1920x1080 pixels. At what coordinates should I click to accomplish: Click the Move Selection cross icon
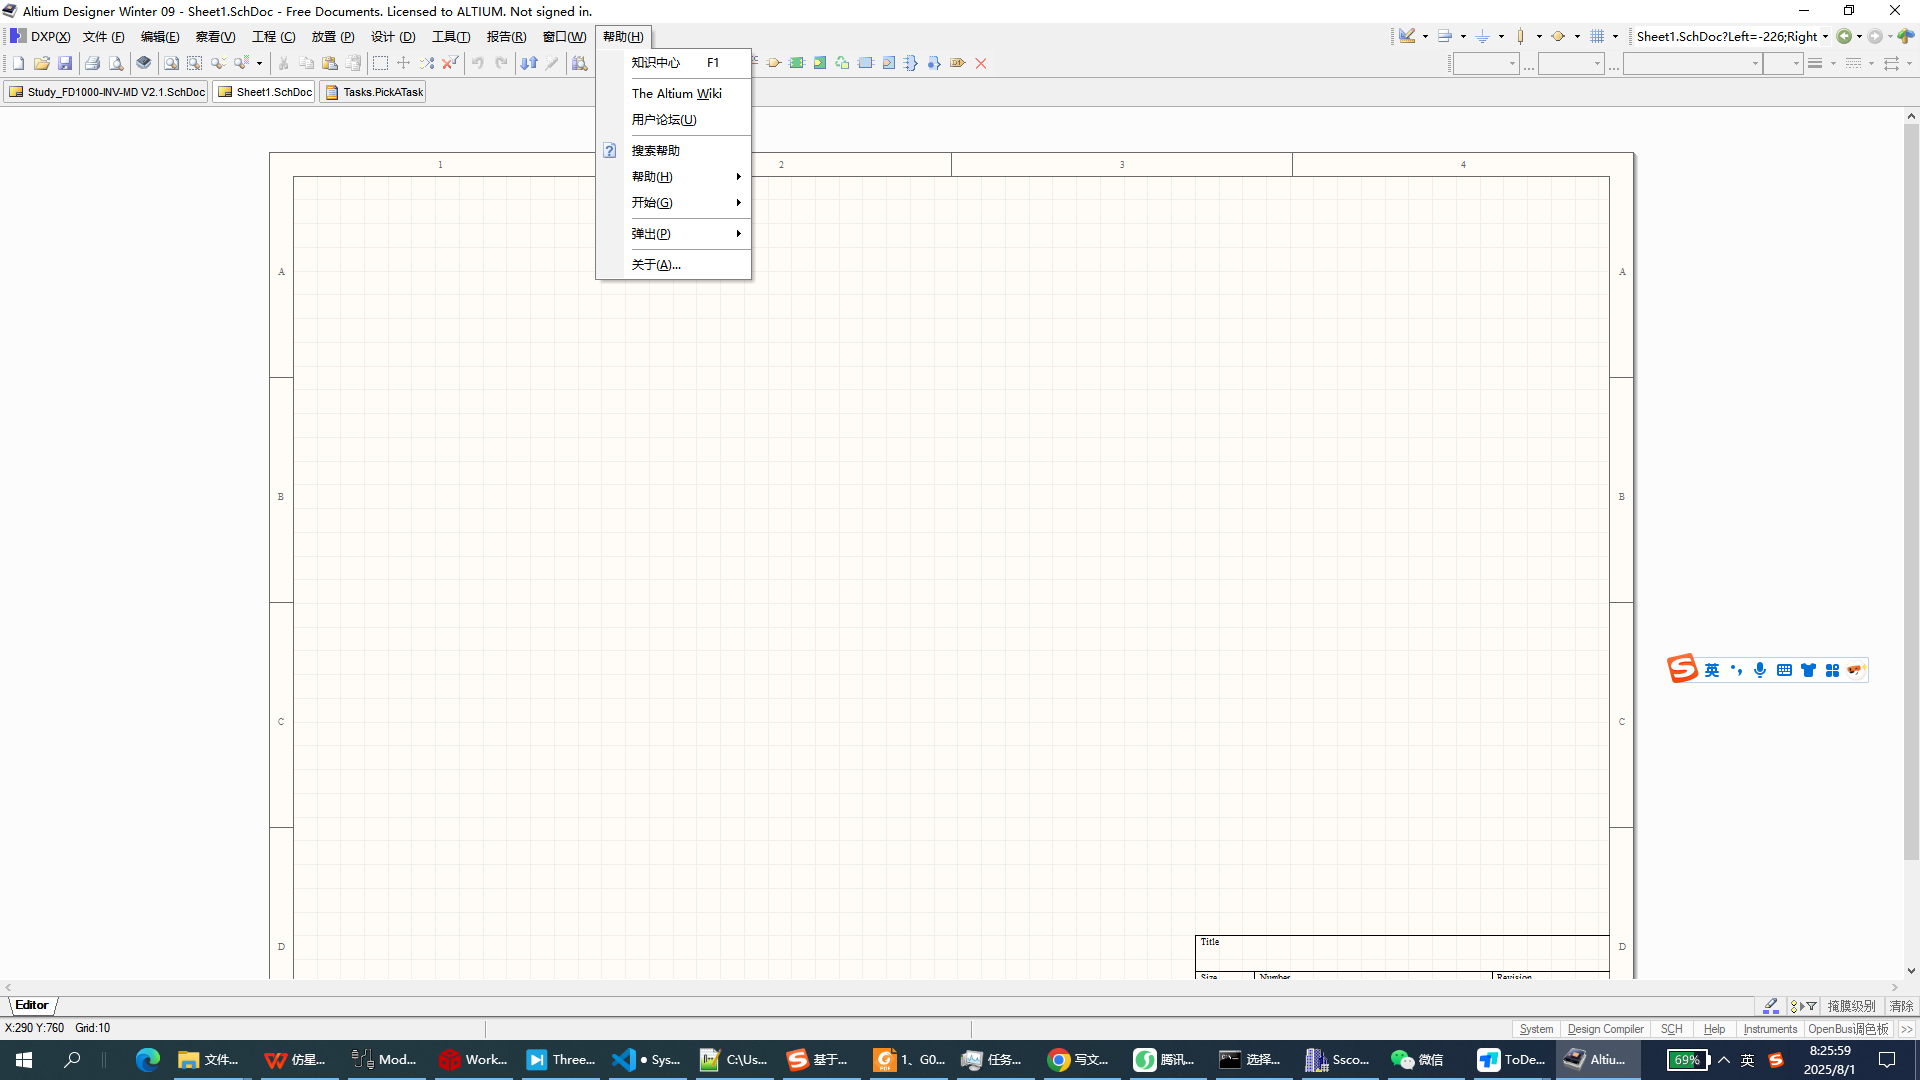coord(403,63)
